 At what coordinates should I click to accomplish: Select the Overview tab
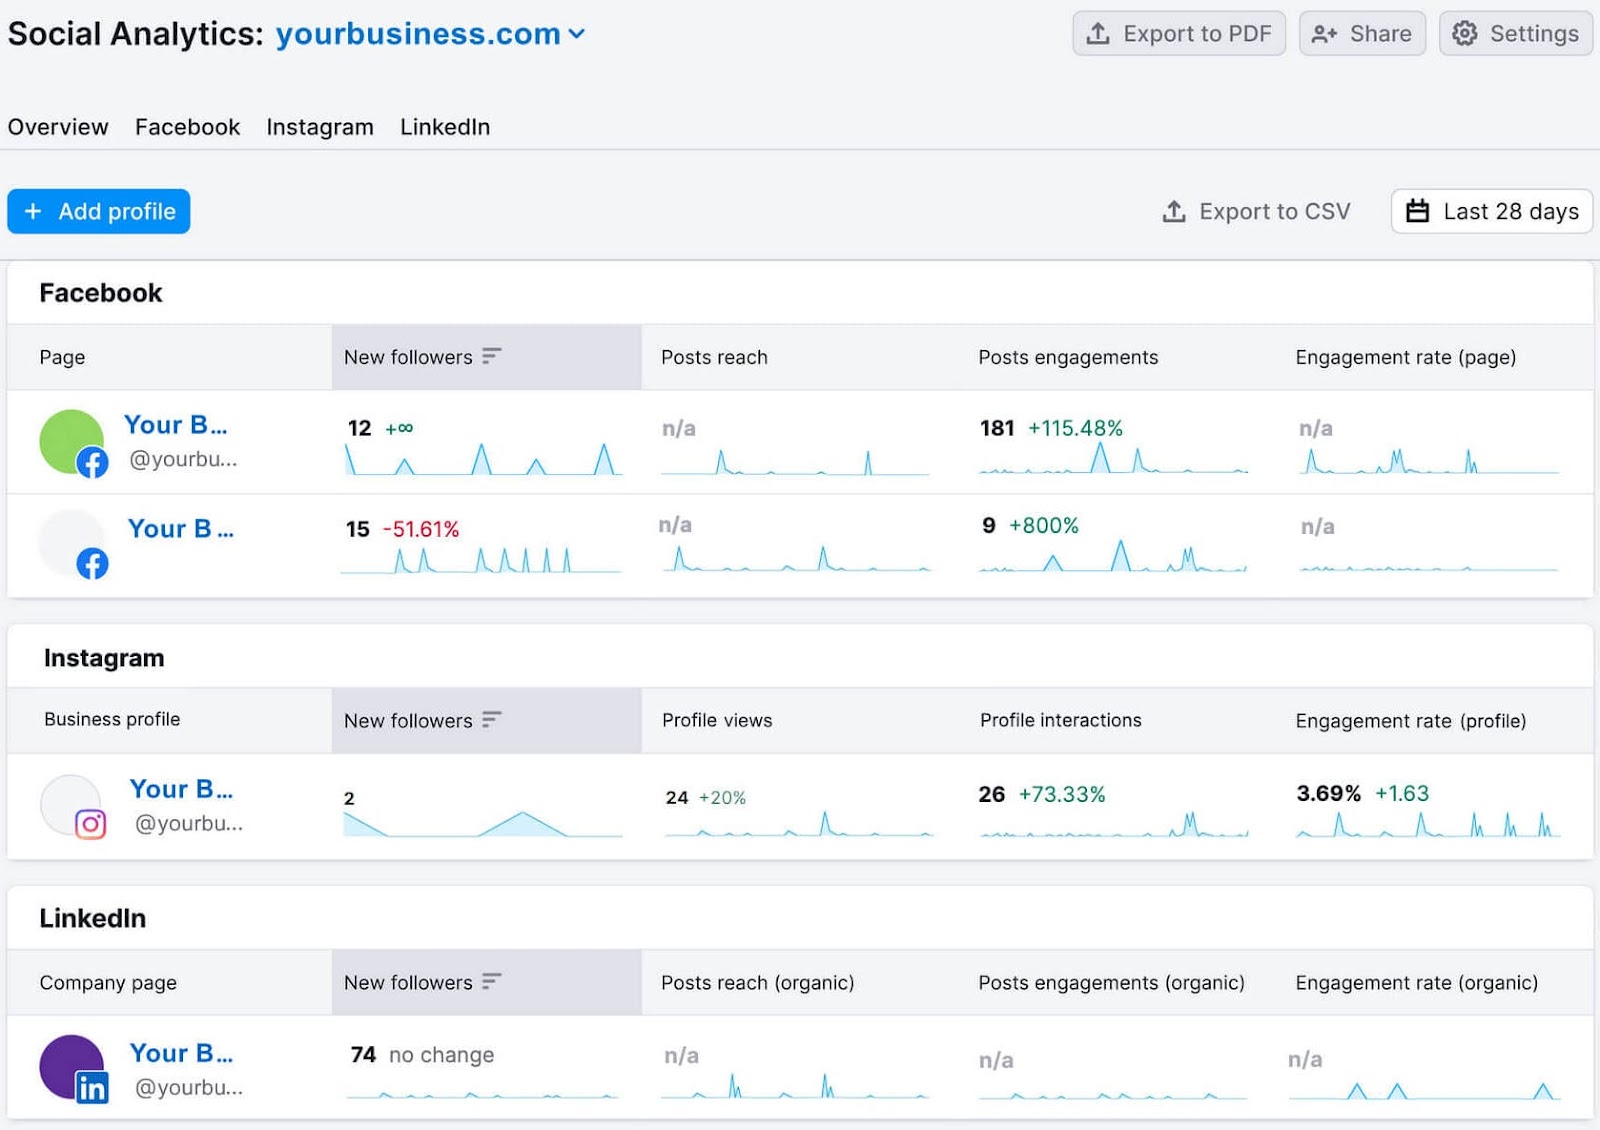pos(57,127)
